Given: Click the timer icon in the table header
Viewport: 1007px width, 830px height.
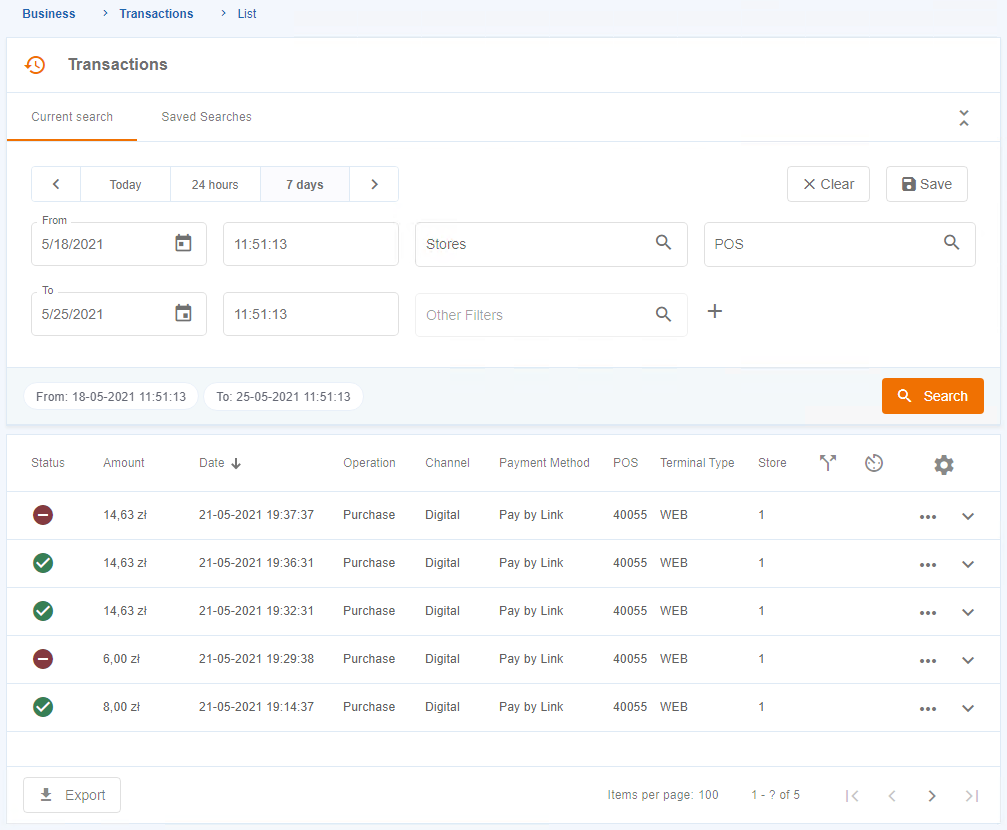Looking at the screenshot, I should (873, 463).
